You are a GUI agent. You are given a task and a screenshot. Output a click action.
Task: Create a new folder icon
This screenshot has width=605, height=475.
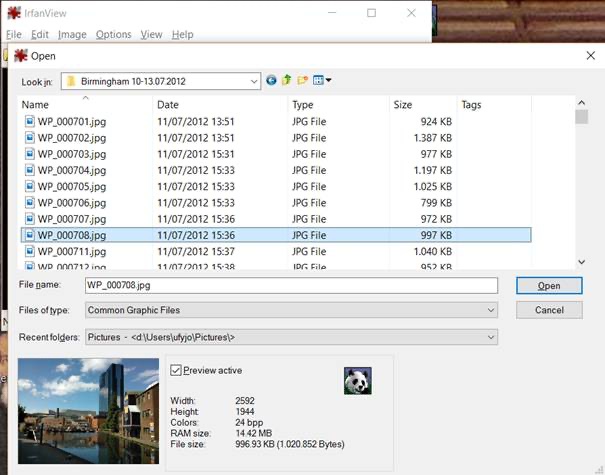(302, 80)
